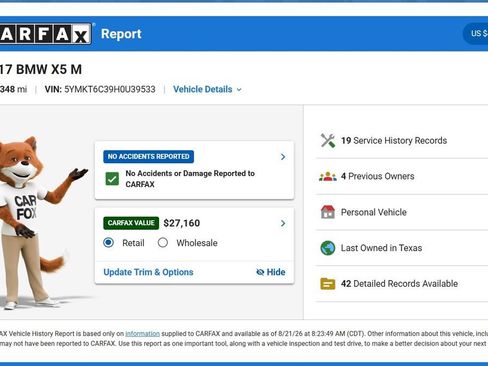
Task: Click the No Accidents or Damage Reported text
Action: pos(190,179)
